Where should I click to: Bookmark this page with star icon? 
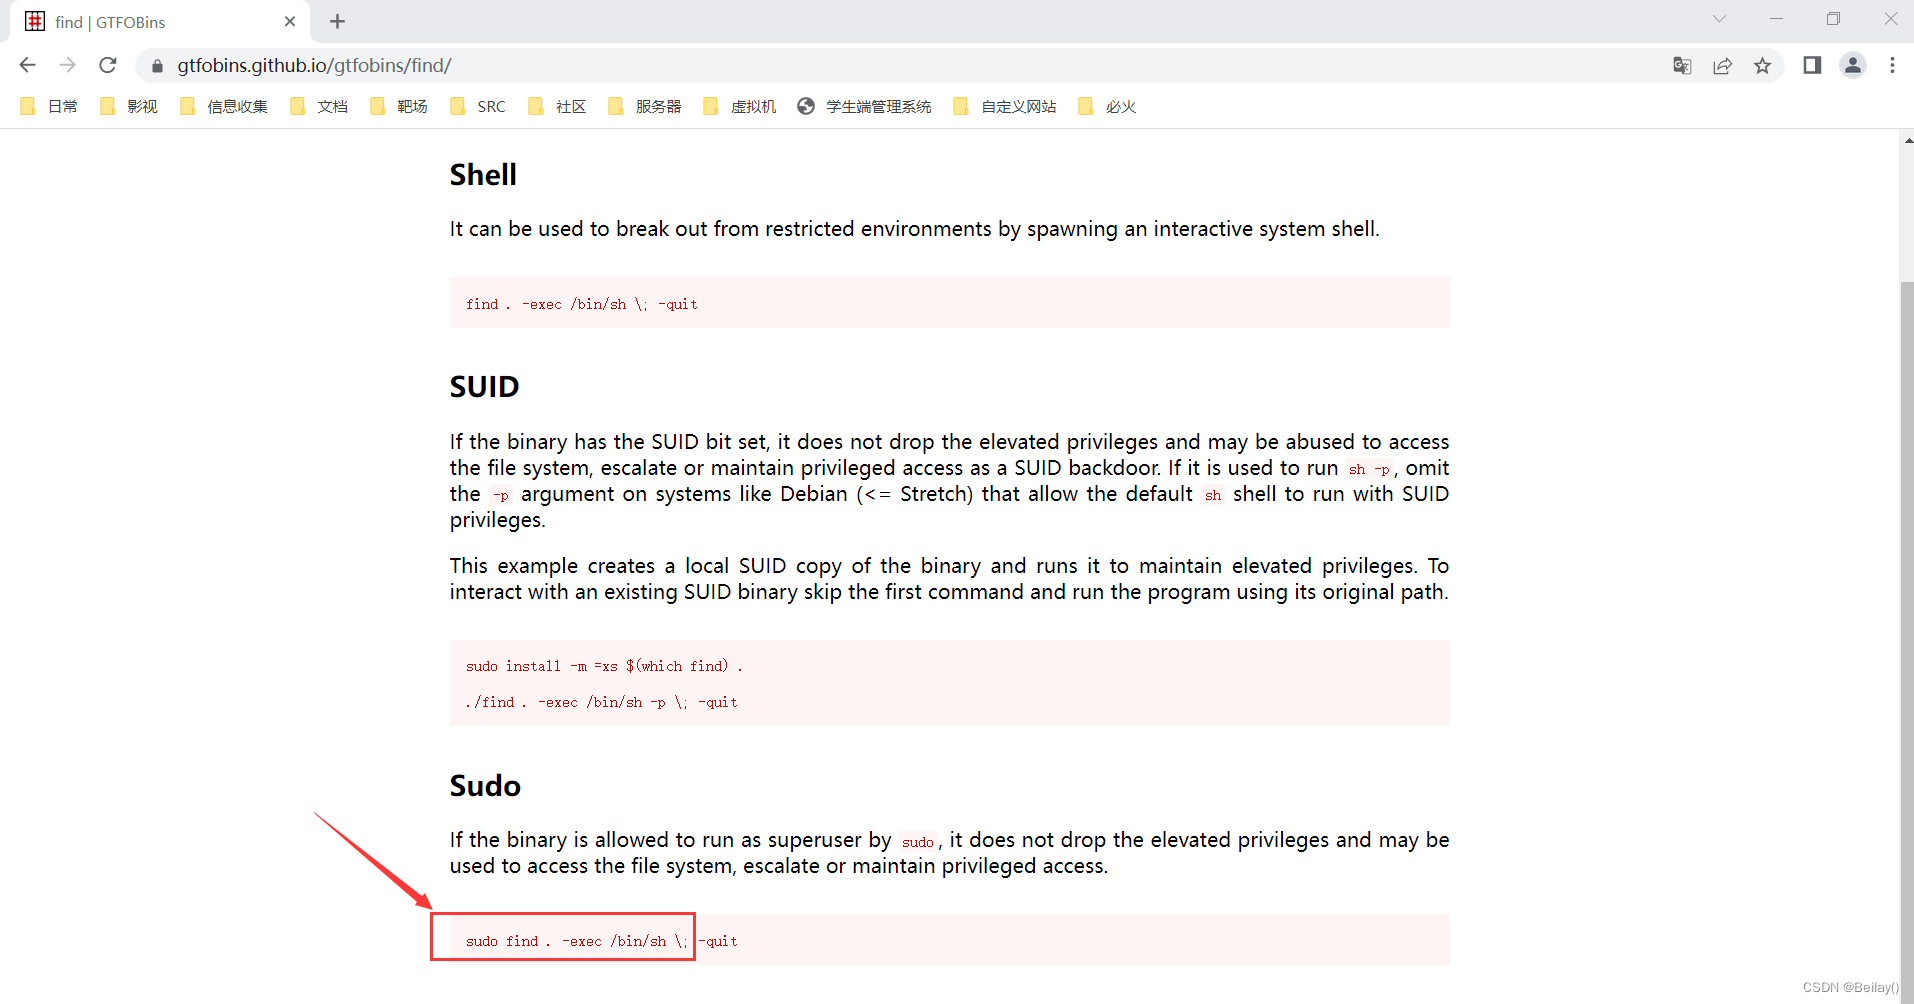pos(1762,65)
